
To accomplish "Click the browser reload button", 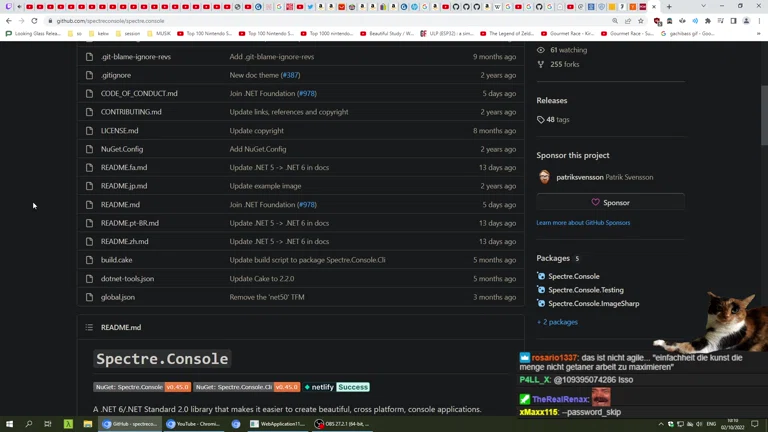I will (34, 21).
